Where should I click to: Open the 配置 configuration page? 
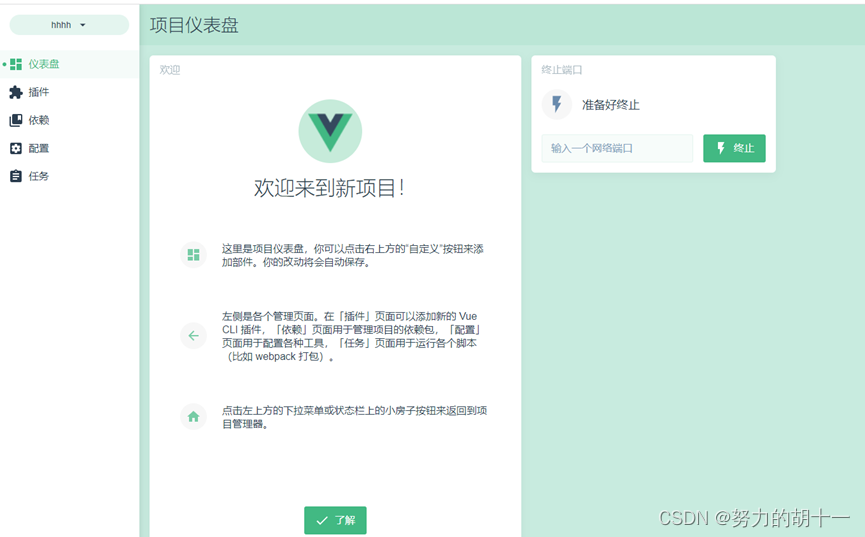click(x=69, y=148)
